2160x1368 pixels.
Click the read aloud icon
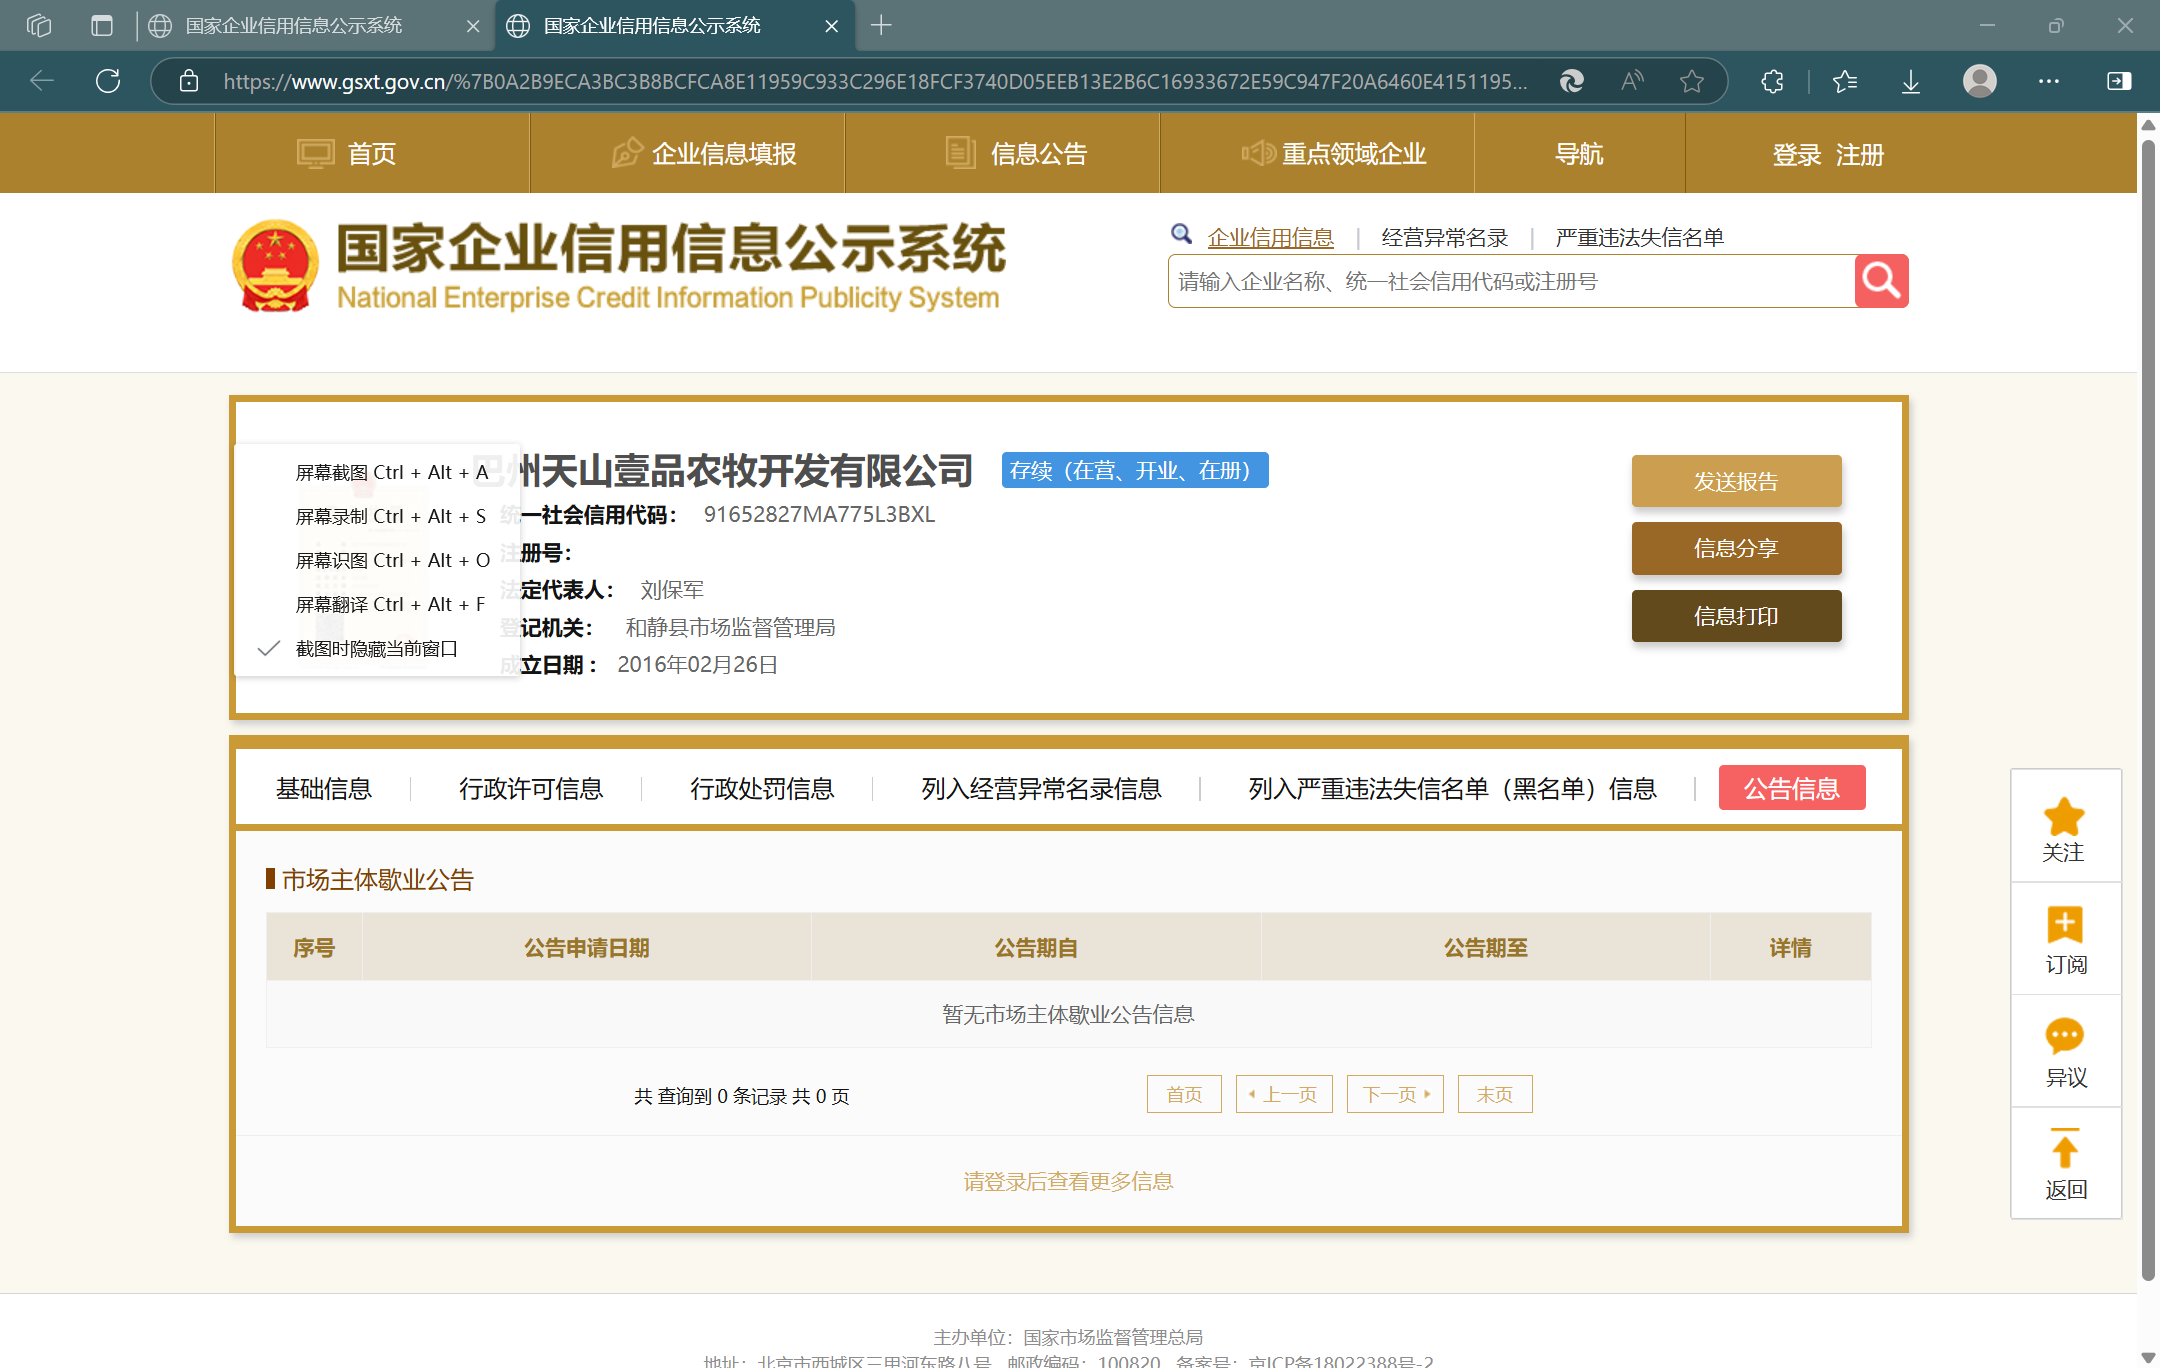pyautogui.click(x=1632, y=81)
